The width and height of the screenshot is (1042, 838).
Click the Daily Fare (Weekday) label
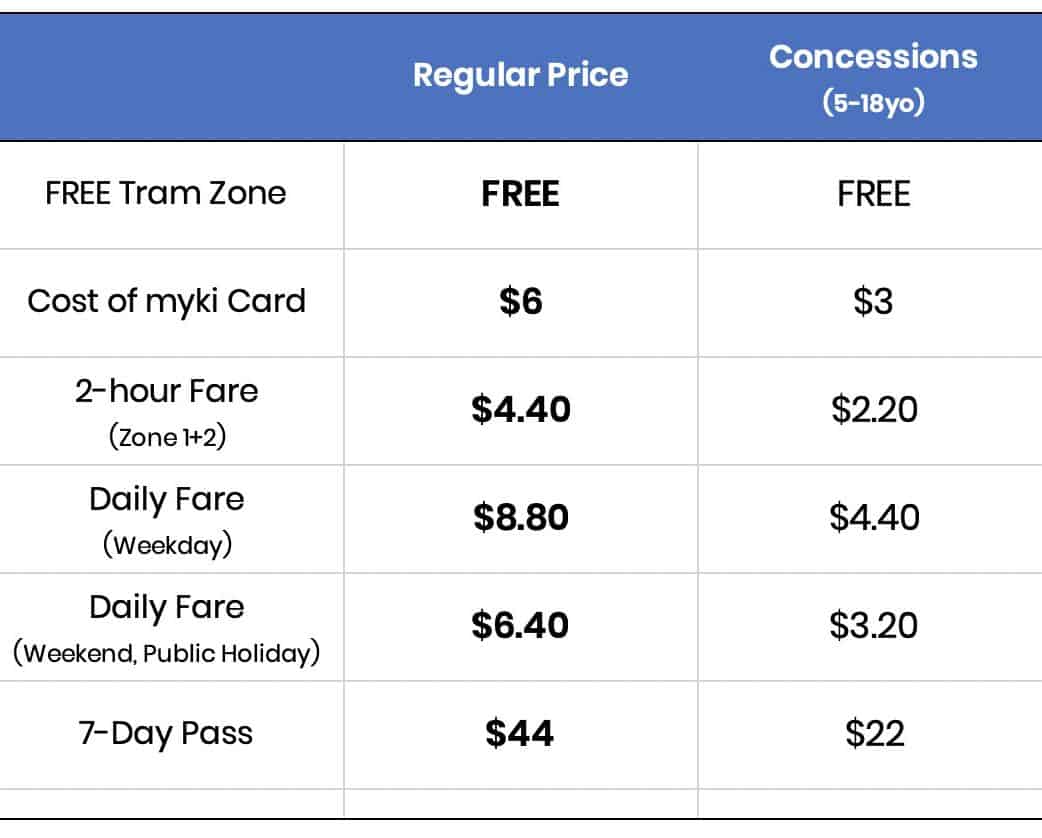click(x=166, y=518)
